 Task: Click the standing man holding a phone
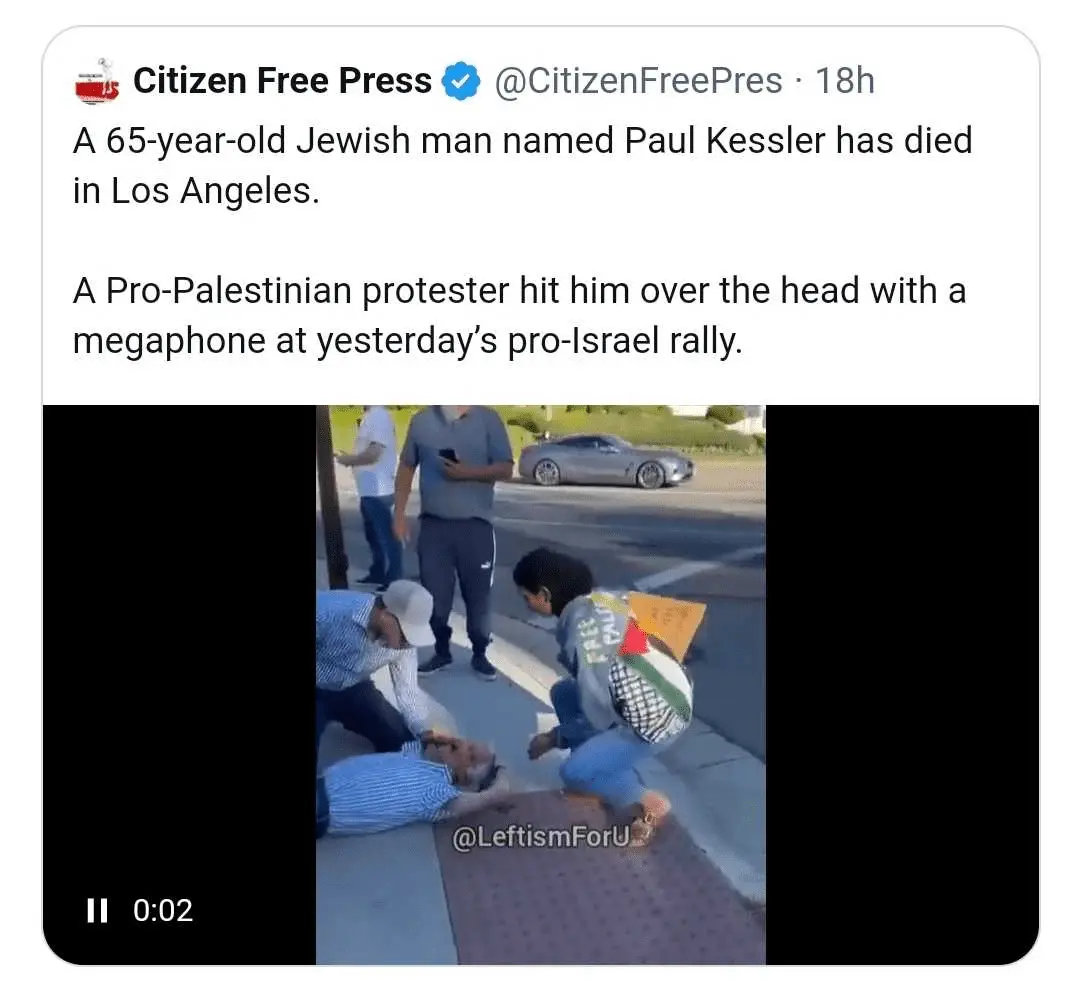(x=456, y=537)
